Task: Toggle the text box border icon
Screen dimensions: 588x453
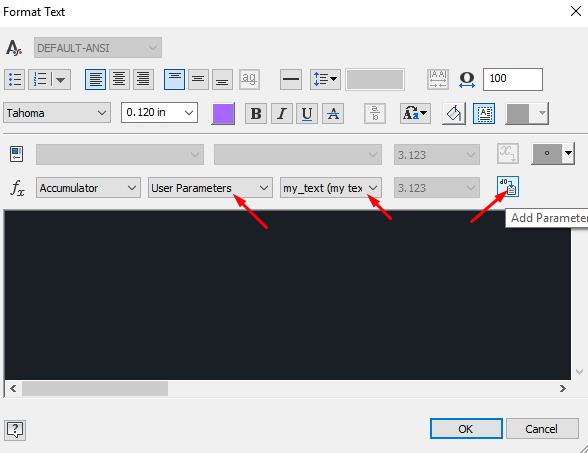Action: (x=484, y=114)
